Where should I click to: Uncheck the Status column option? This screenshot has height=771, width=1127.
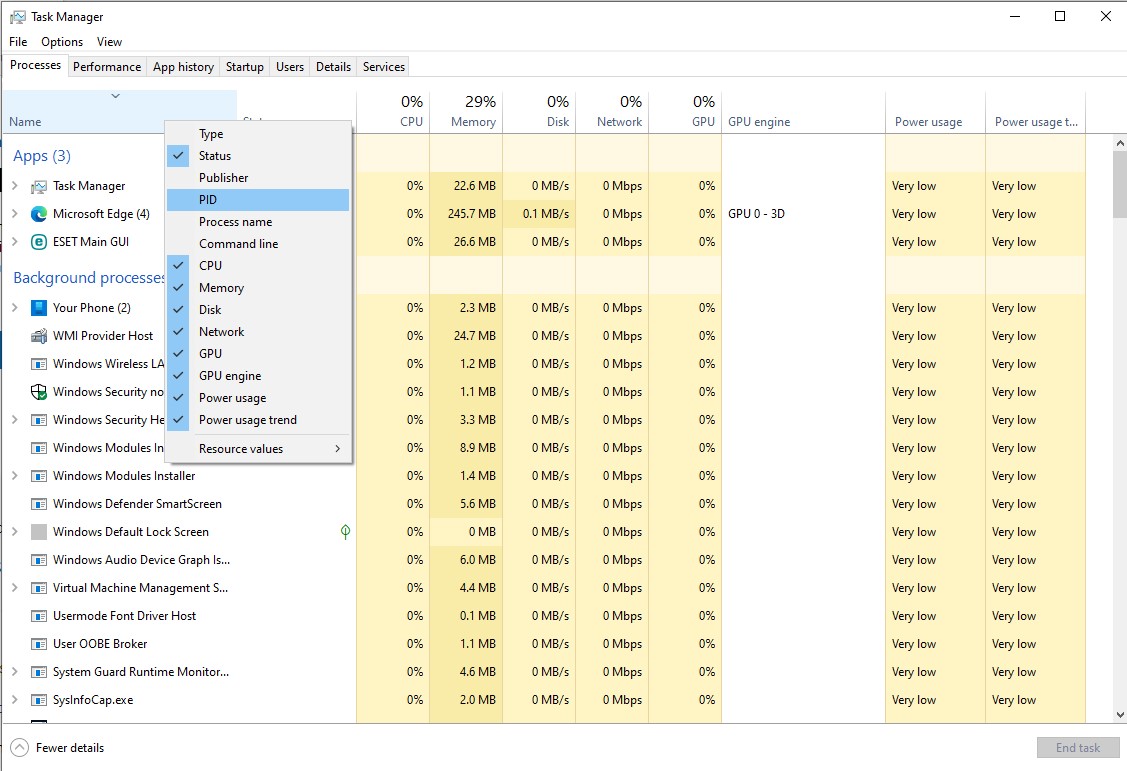pos(257,156)
